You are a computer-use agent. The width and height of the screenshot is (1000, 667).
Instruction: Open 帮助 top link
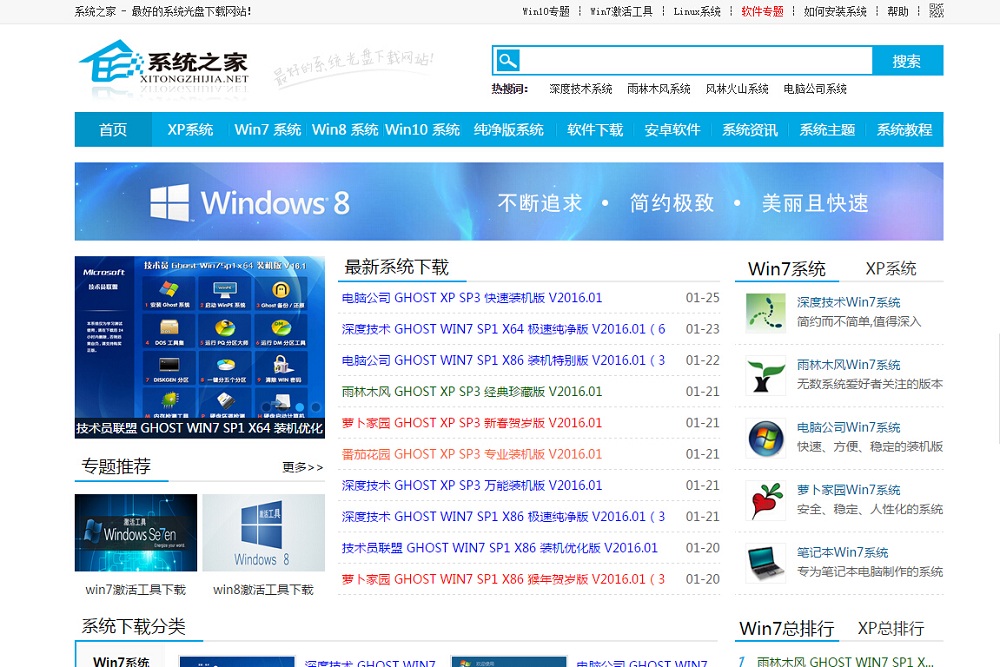[897, 11]
